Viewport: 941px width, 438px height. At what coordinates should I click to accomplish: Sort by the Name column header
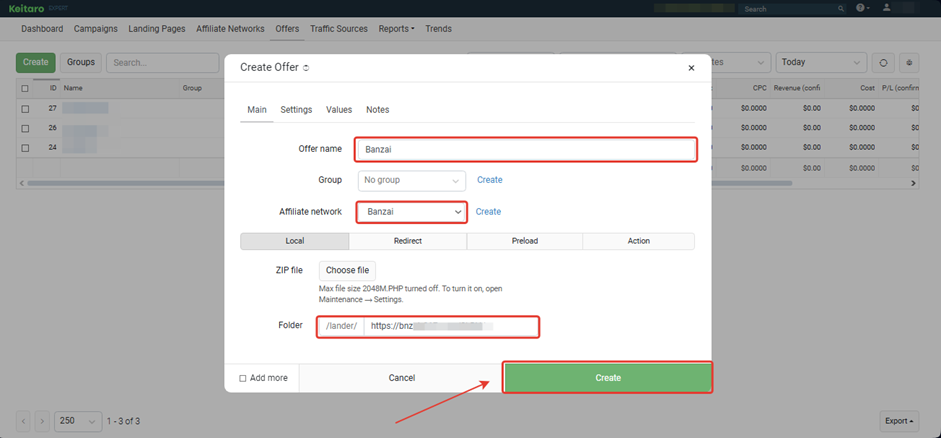pyautogui.click(x=73, y=88)
